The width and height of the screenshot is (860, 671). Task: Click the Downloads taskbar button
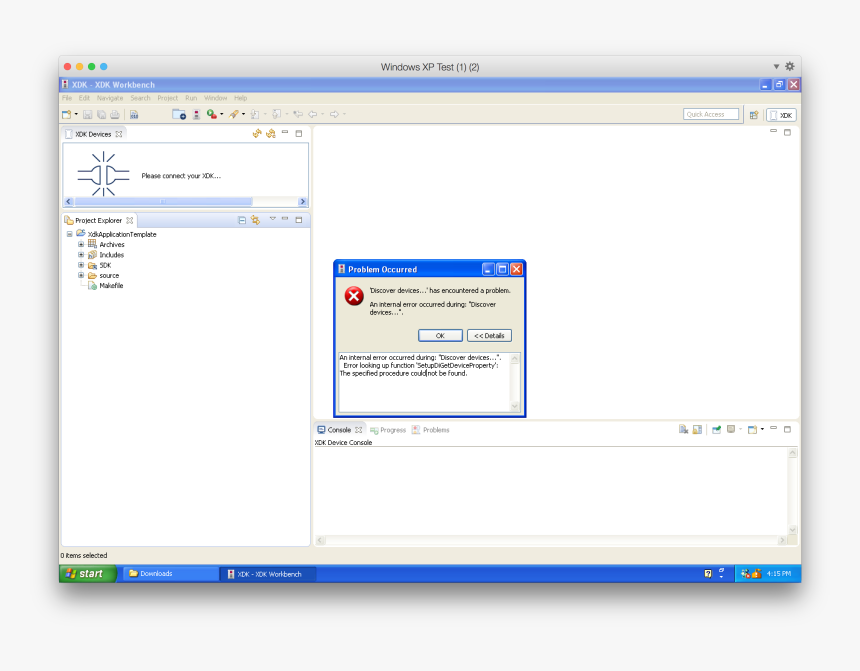[170, 574]
